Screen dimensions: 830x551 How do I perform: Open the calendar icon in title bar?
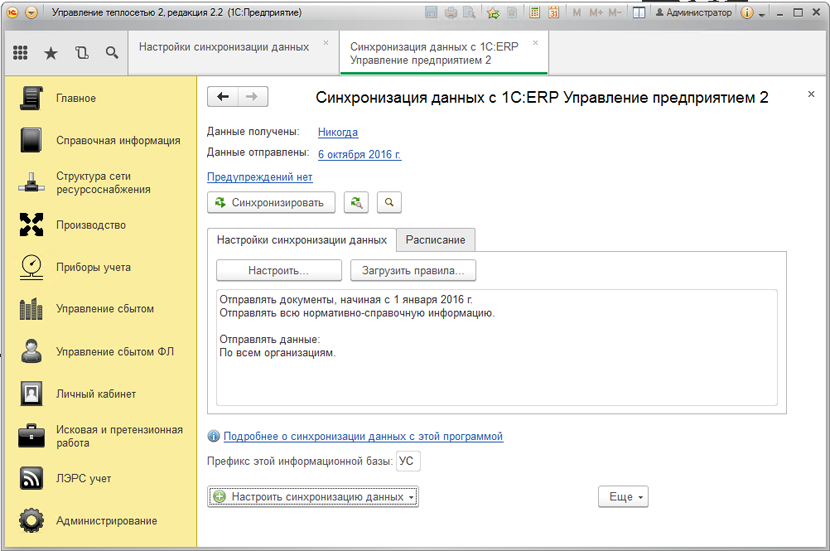click(555, 13)
